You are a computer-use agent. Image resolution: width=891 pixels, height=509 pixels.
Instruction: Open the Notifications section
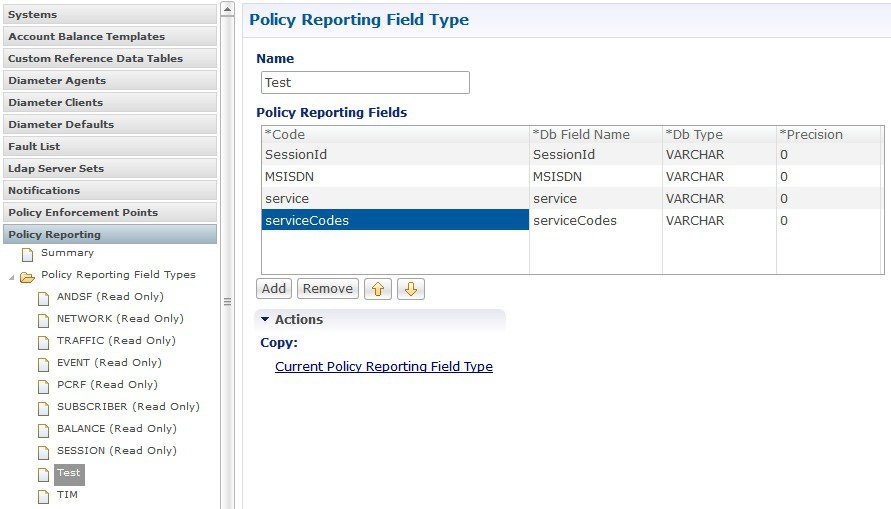coord(110,190)
